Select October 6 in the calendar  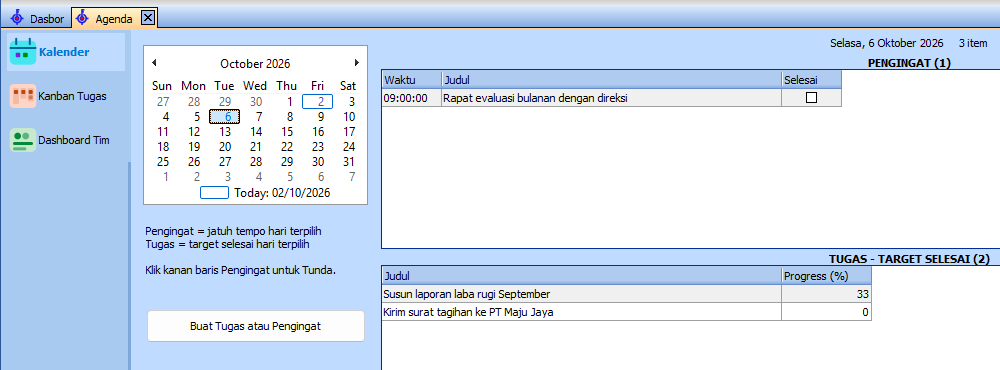(x=224, y=117)
